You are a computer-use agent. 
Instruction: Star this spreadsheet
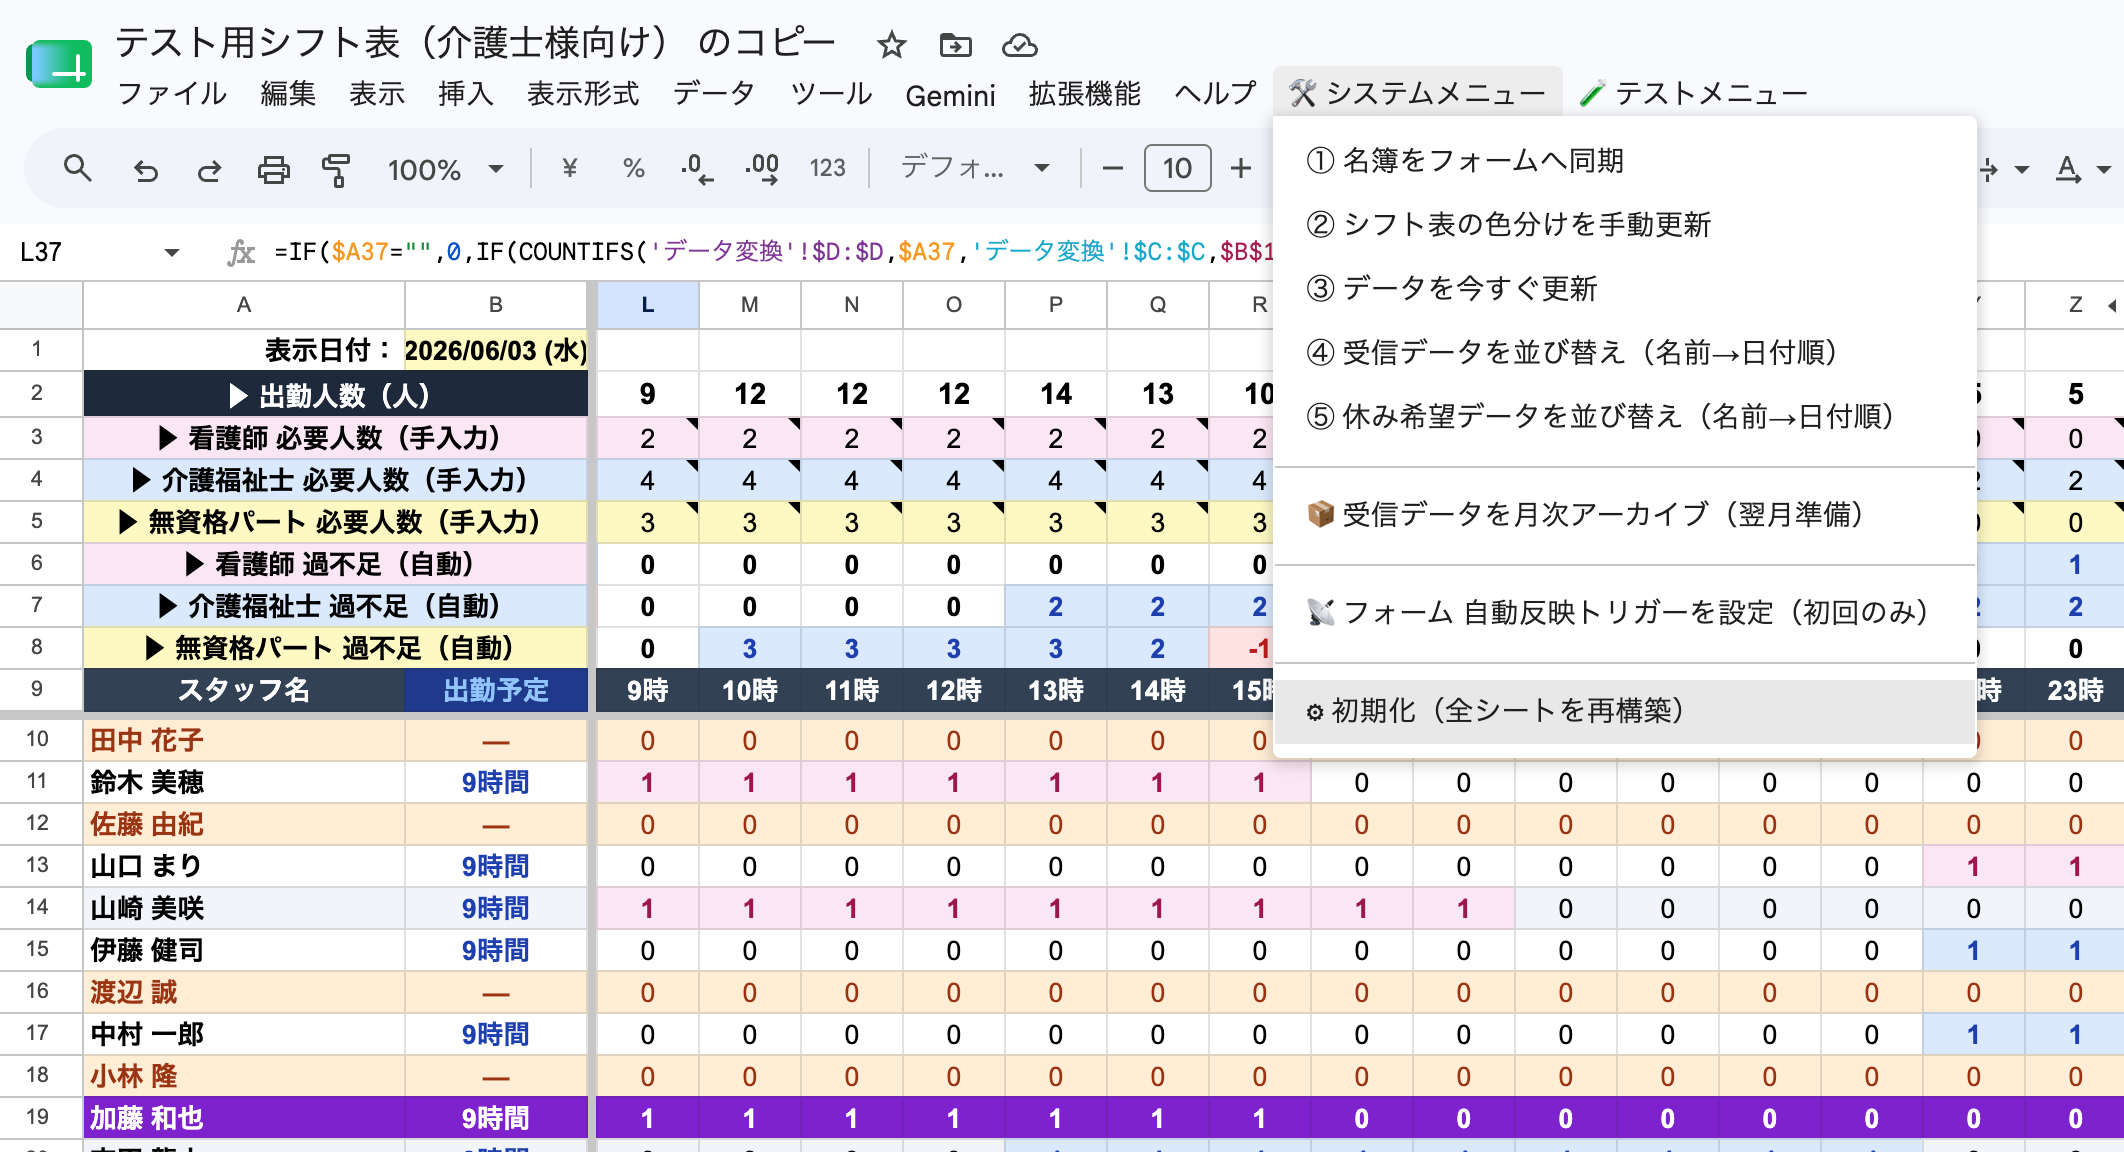pyautogui.click(x=890, y=45)
